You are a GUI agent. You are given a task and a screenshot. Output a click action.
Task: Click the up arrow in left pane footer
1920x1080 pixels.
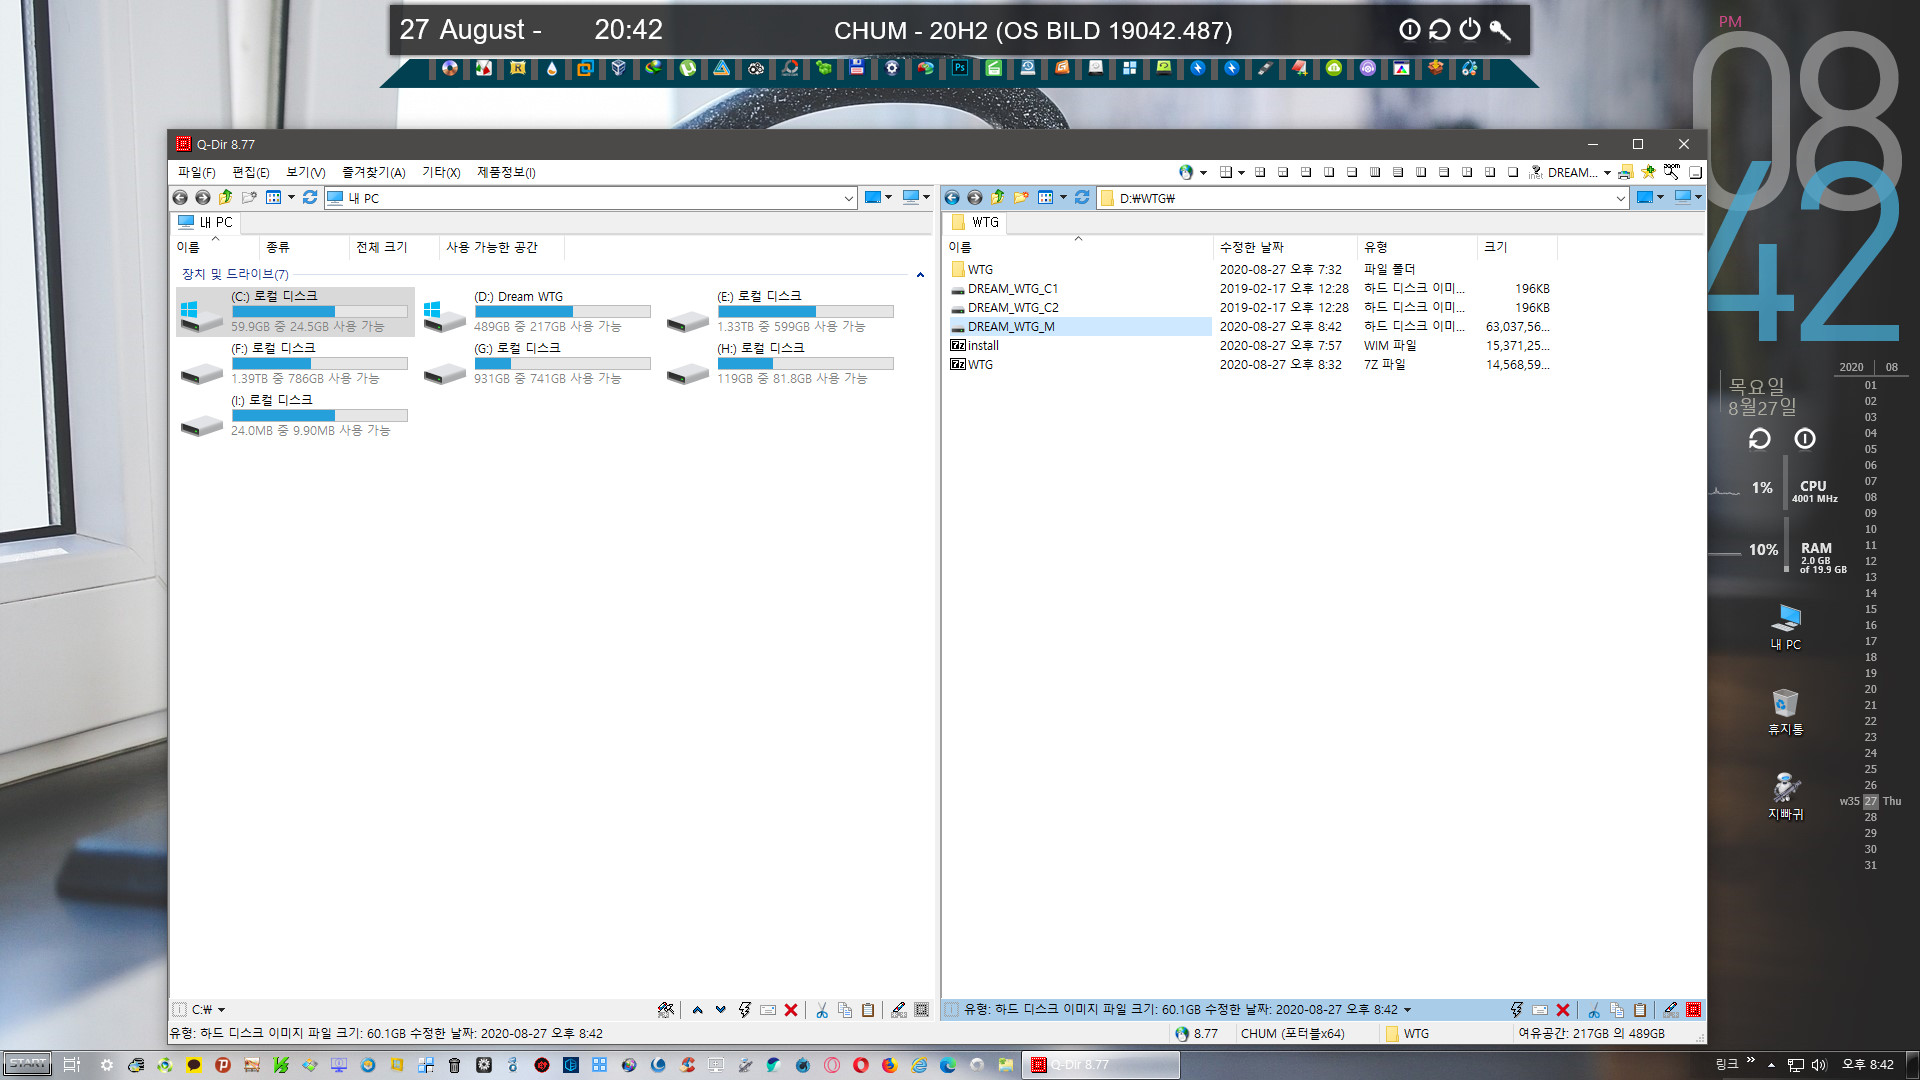[698, 1010]
